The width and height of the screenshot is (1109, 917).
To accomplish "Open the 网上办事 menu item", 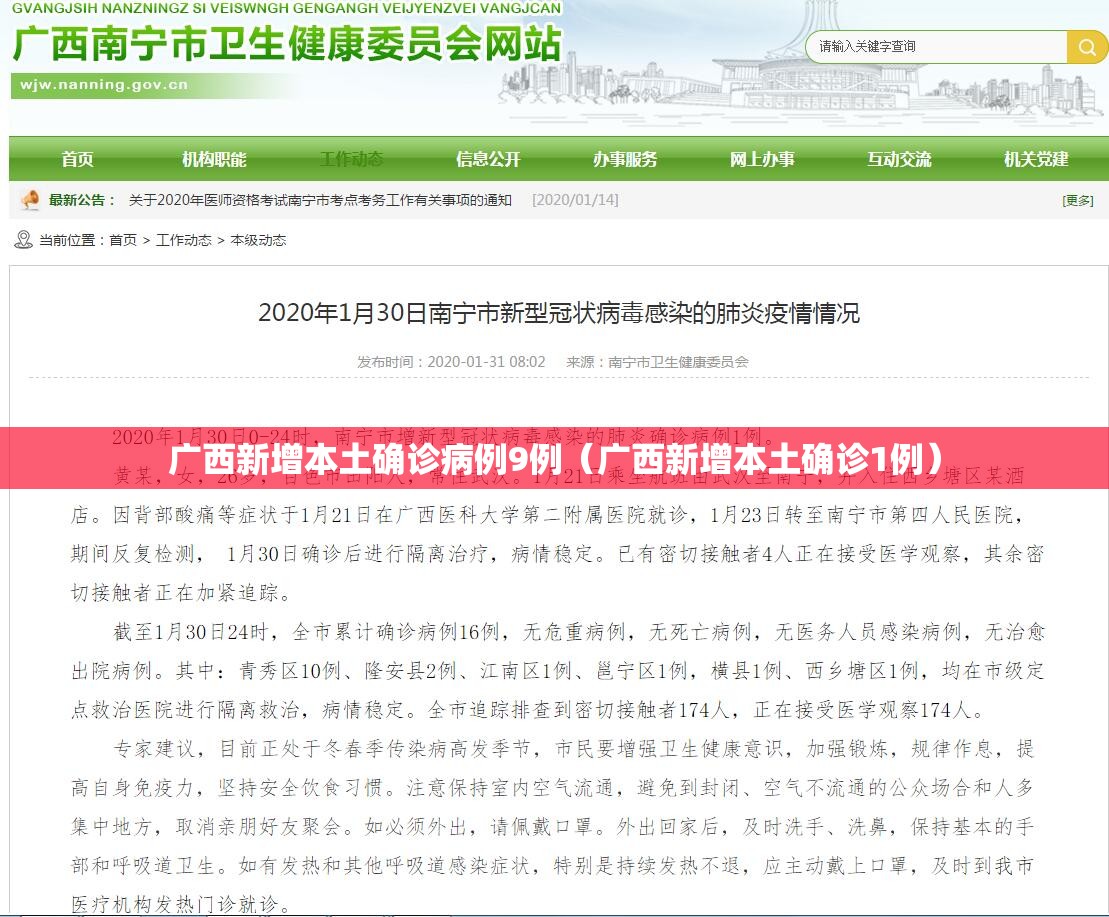I will coord(762,159).
